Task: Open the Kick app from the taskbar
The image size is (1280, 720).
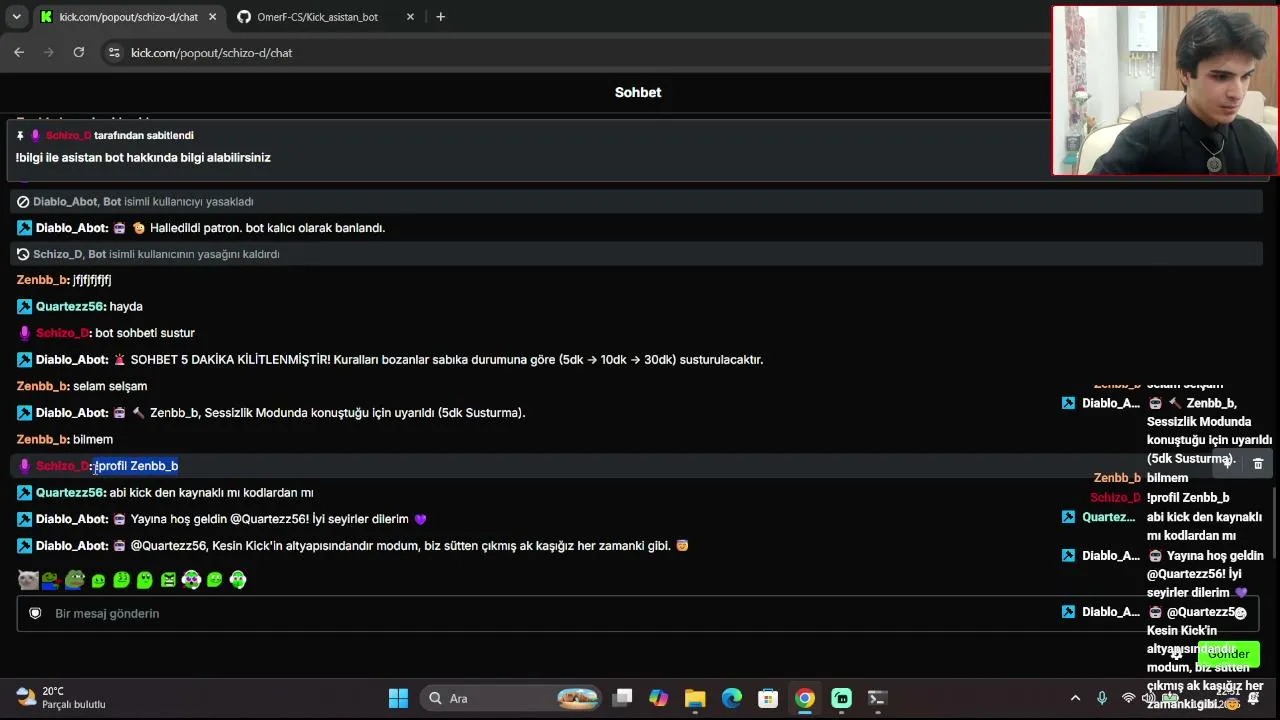Action: click(x=841, y=698)
